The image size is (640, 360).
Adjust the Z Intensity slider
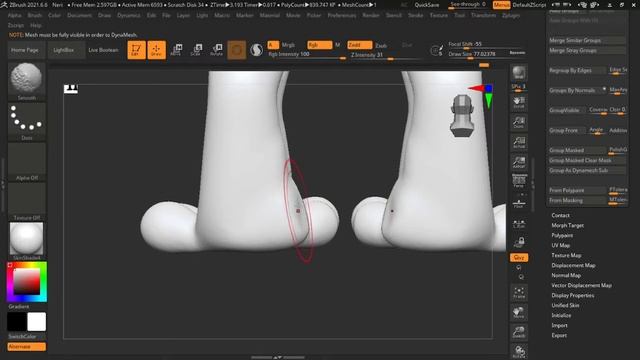tap(386, 56)
